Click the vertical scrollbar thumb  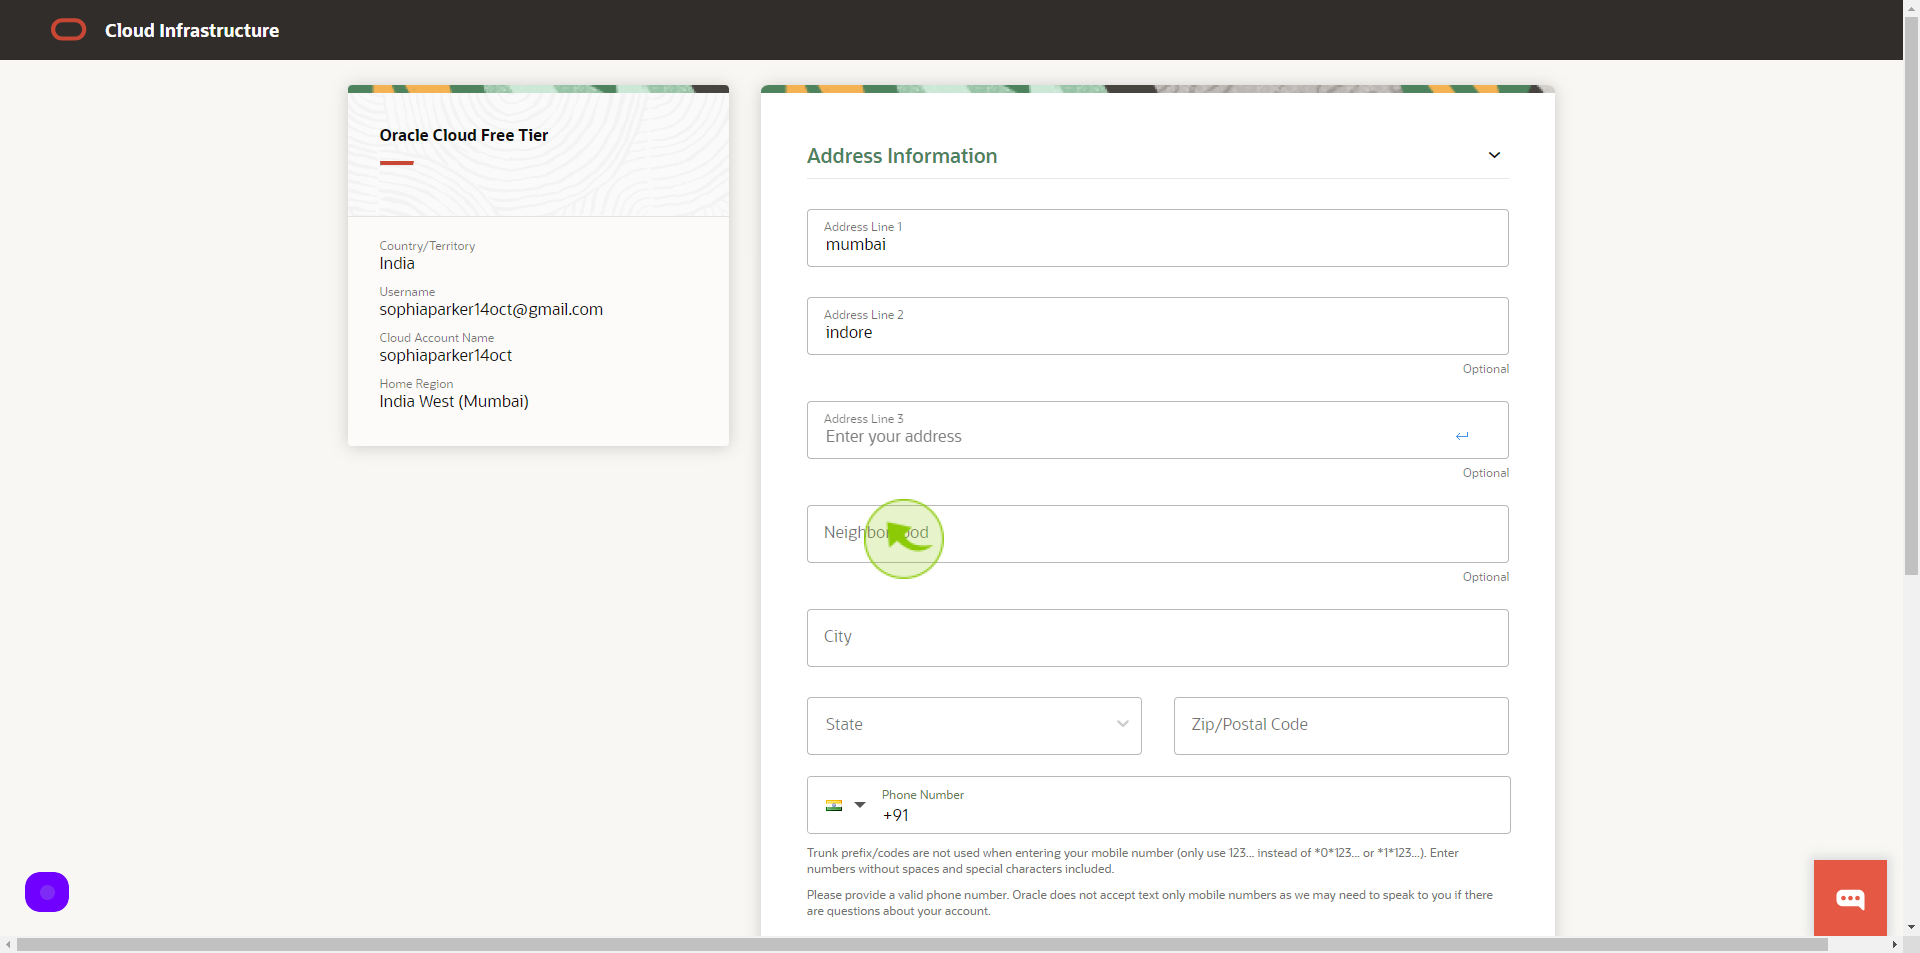tap(1911, 295)
